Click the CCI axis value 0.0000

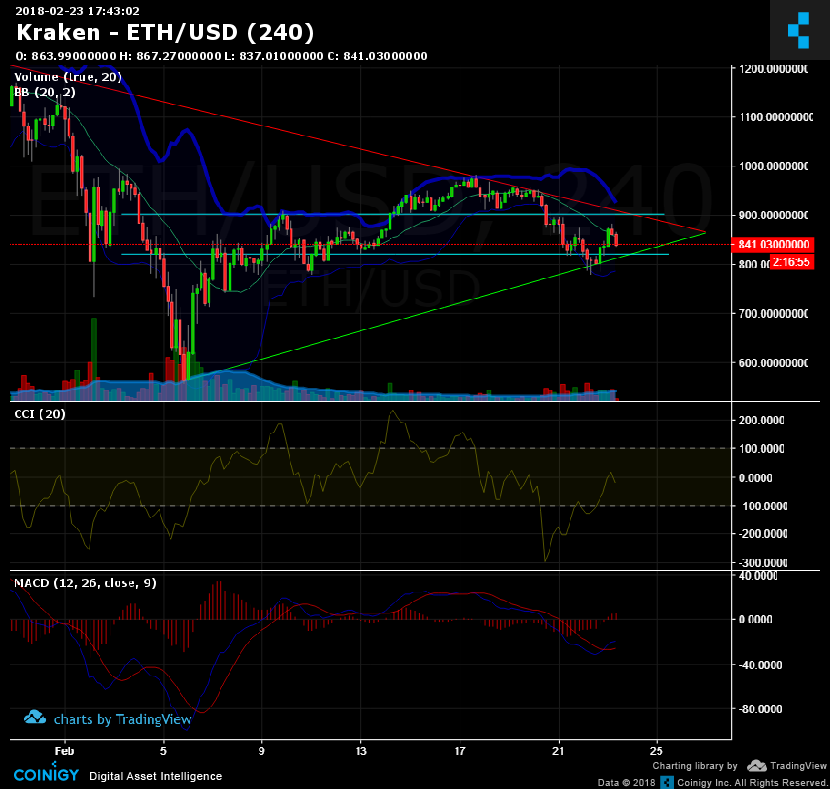click(755, 478)
